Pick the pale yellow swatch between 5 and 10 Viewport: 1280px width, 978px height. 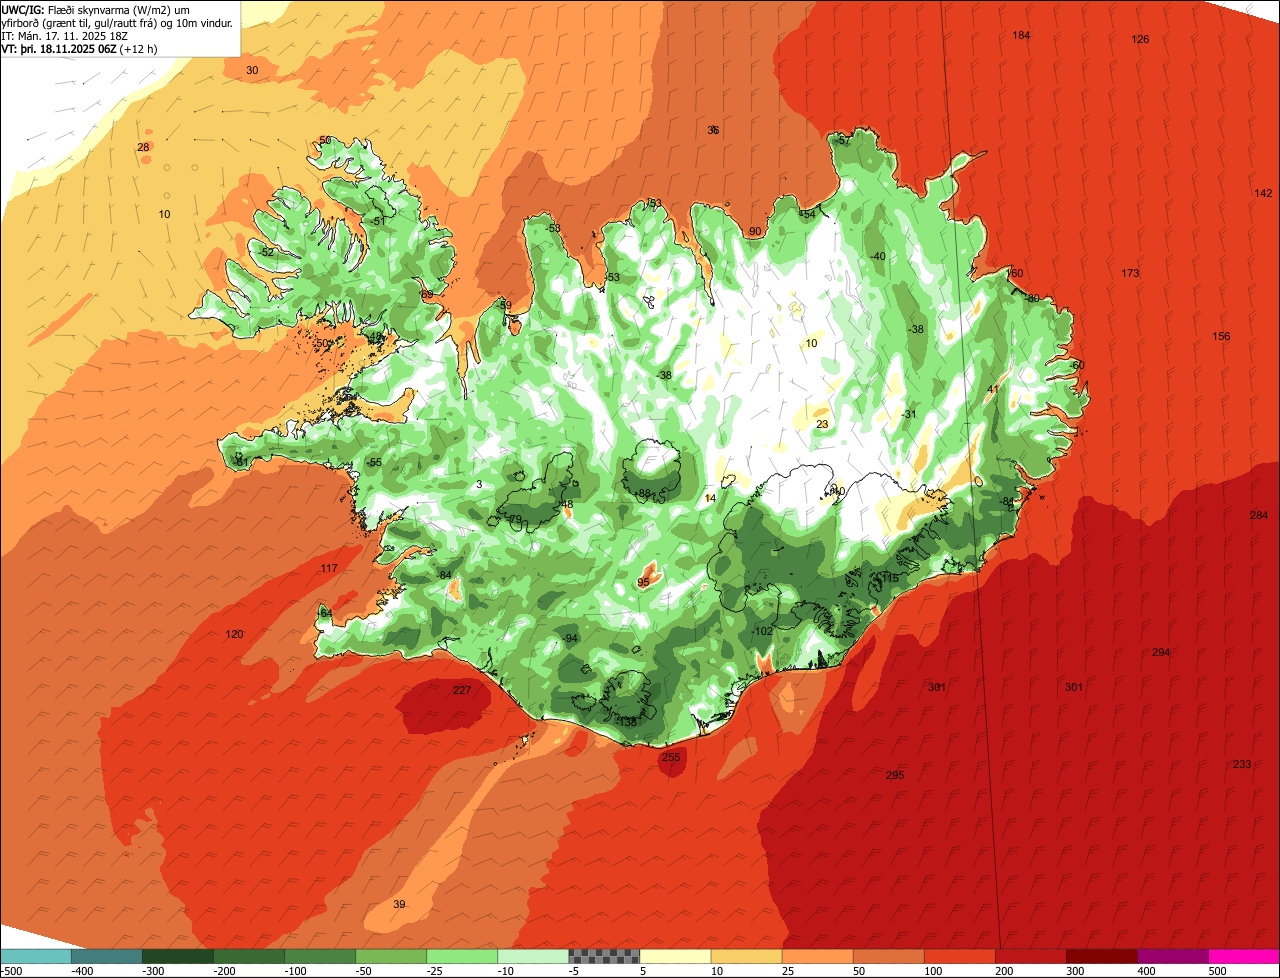(675, 956)
